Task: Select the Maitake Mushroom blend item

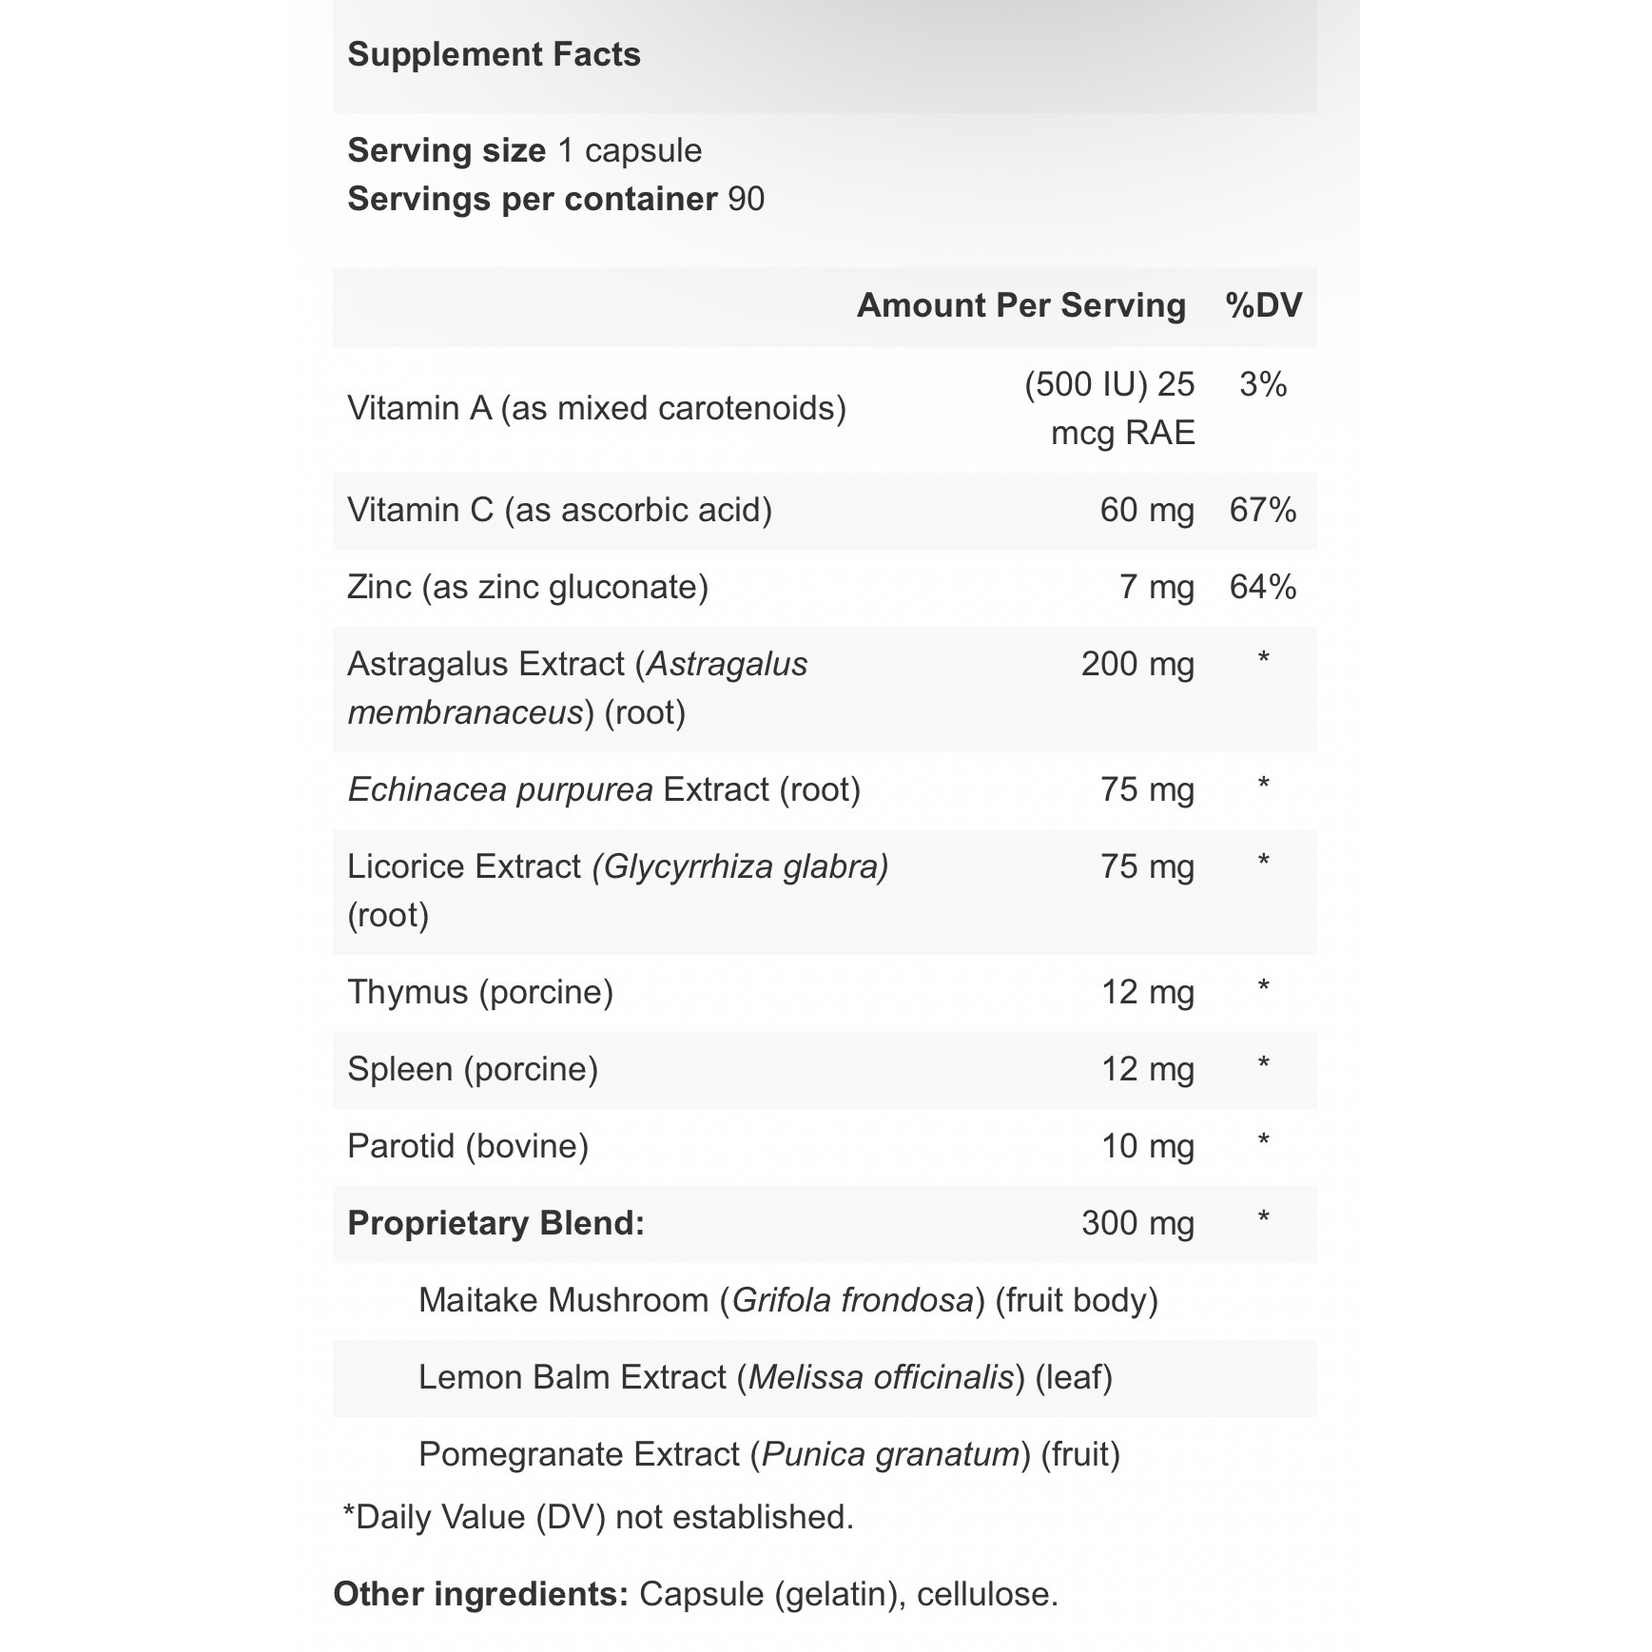Action: point(788,1300)
